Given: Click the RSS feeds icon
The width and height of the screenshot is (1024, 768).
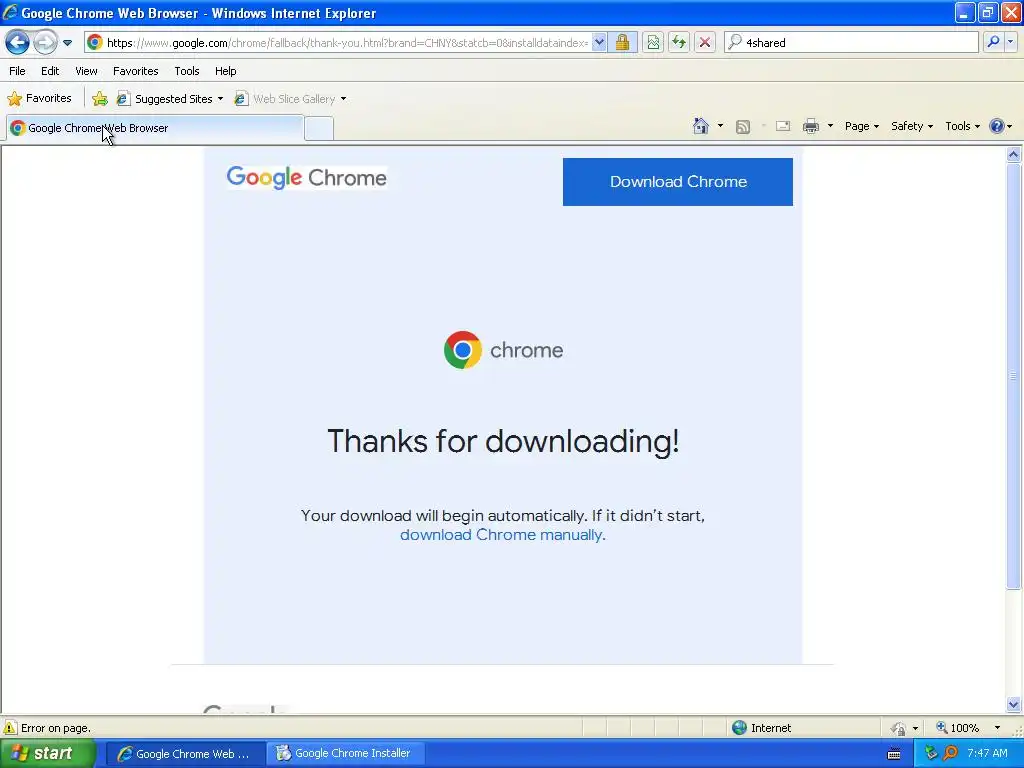Looking at the screenshot, I should pyautogui.click(x=743, y=127).
